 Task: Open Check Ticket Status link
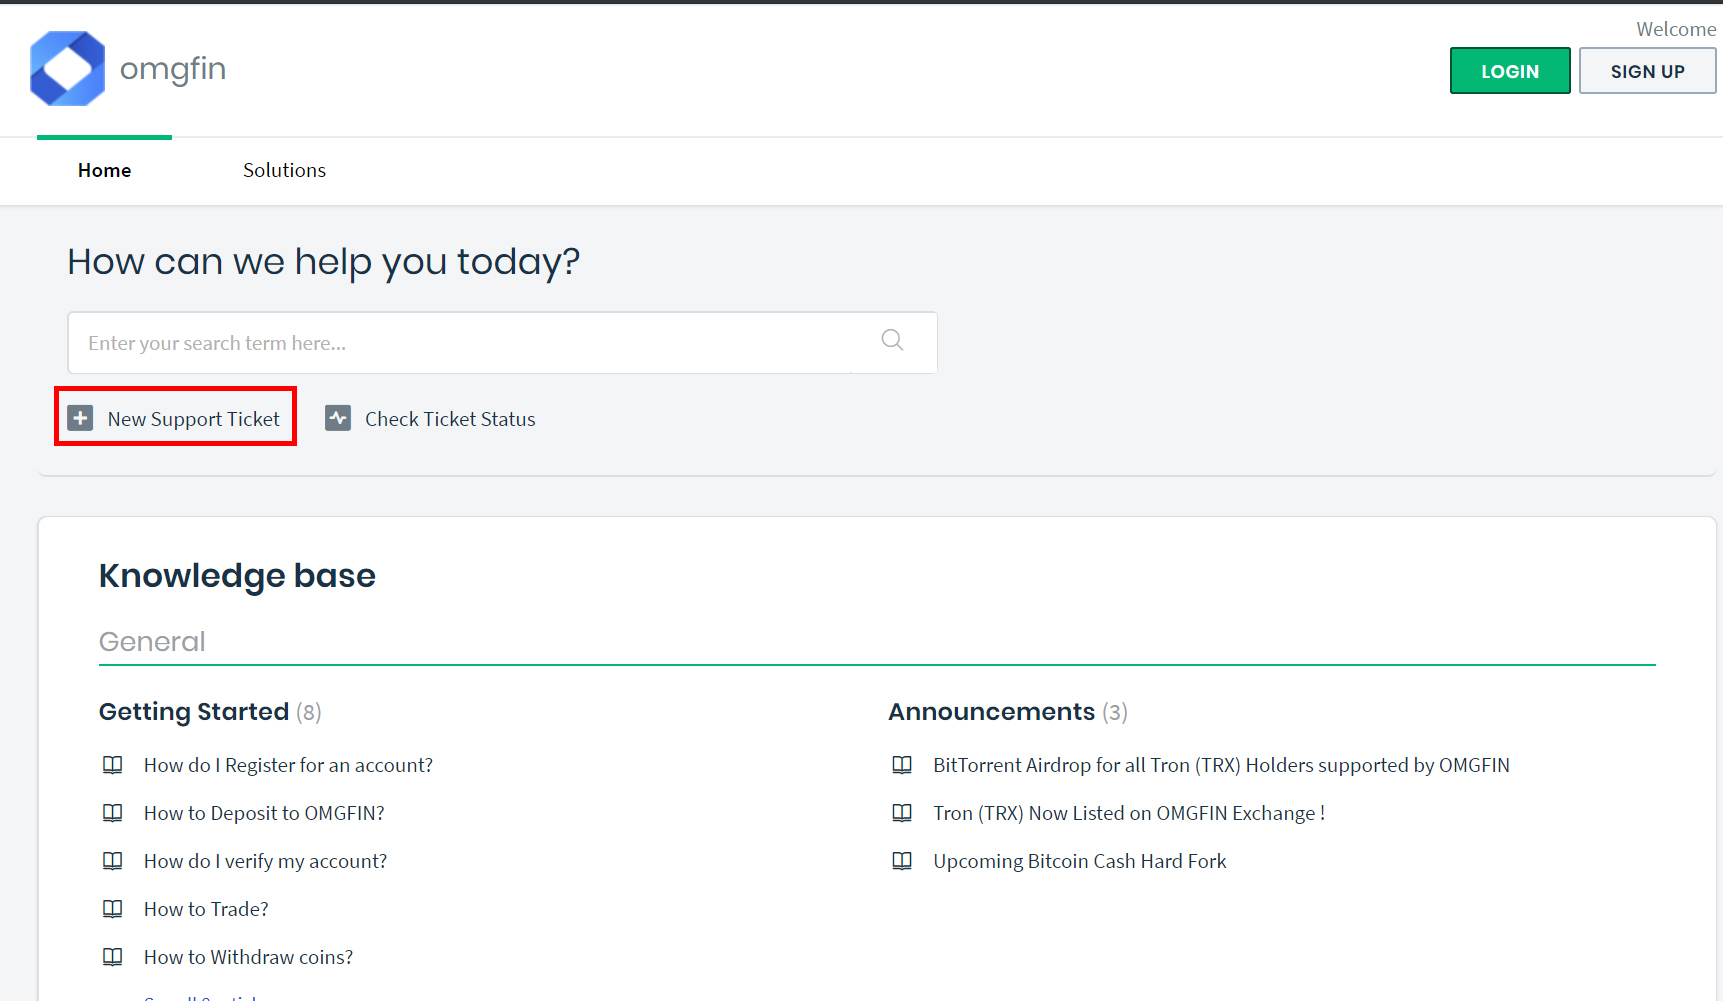click(x=450, y=419)
